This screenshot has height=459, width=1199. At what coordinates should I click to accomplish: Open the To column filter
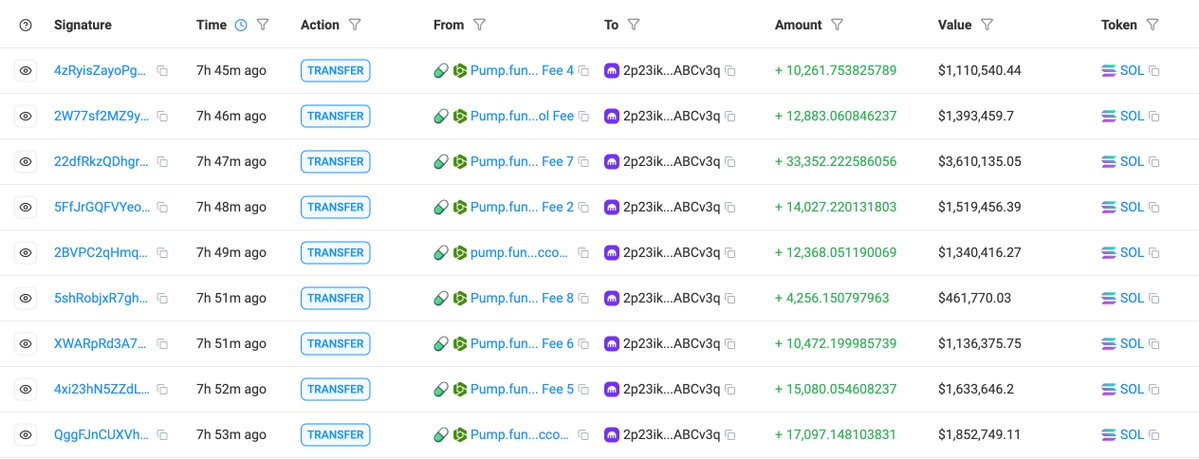(x=633, y=25)
